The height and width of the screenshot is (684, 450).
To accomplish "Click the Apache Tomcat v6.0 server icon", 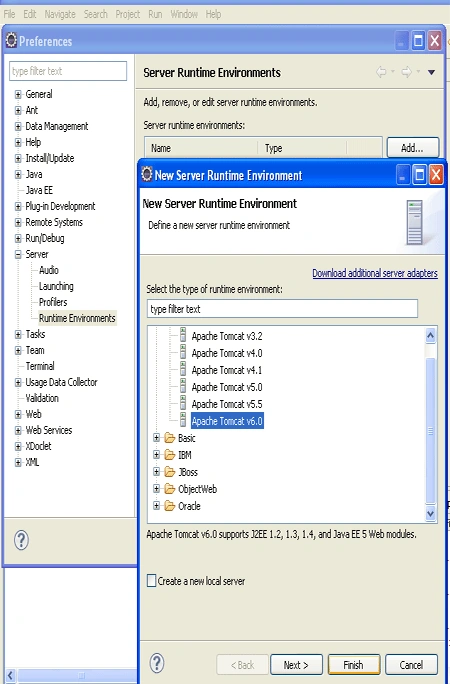I will coord(183,421).
